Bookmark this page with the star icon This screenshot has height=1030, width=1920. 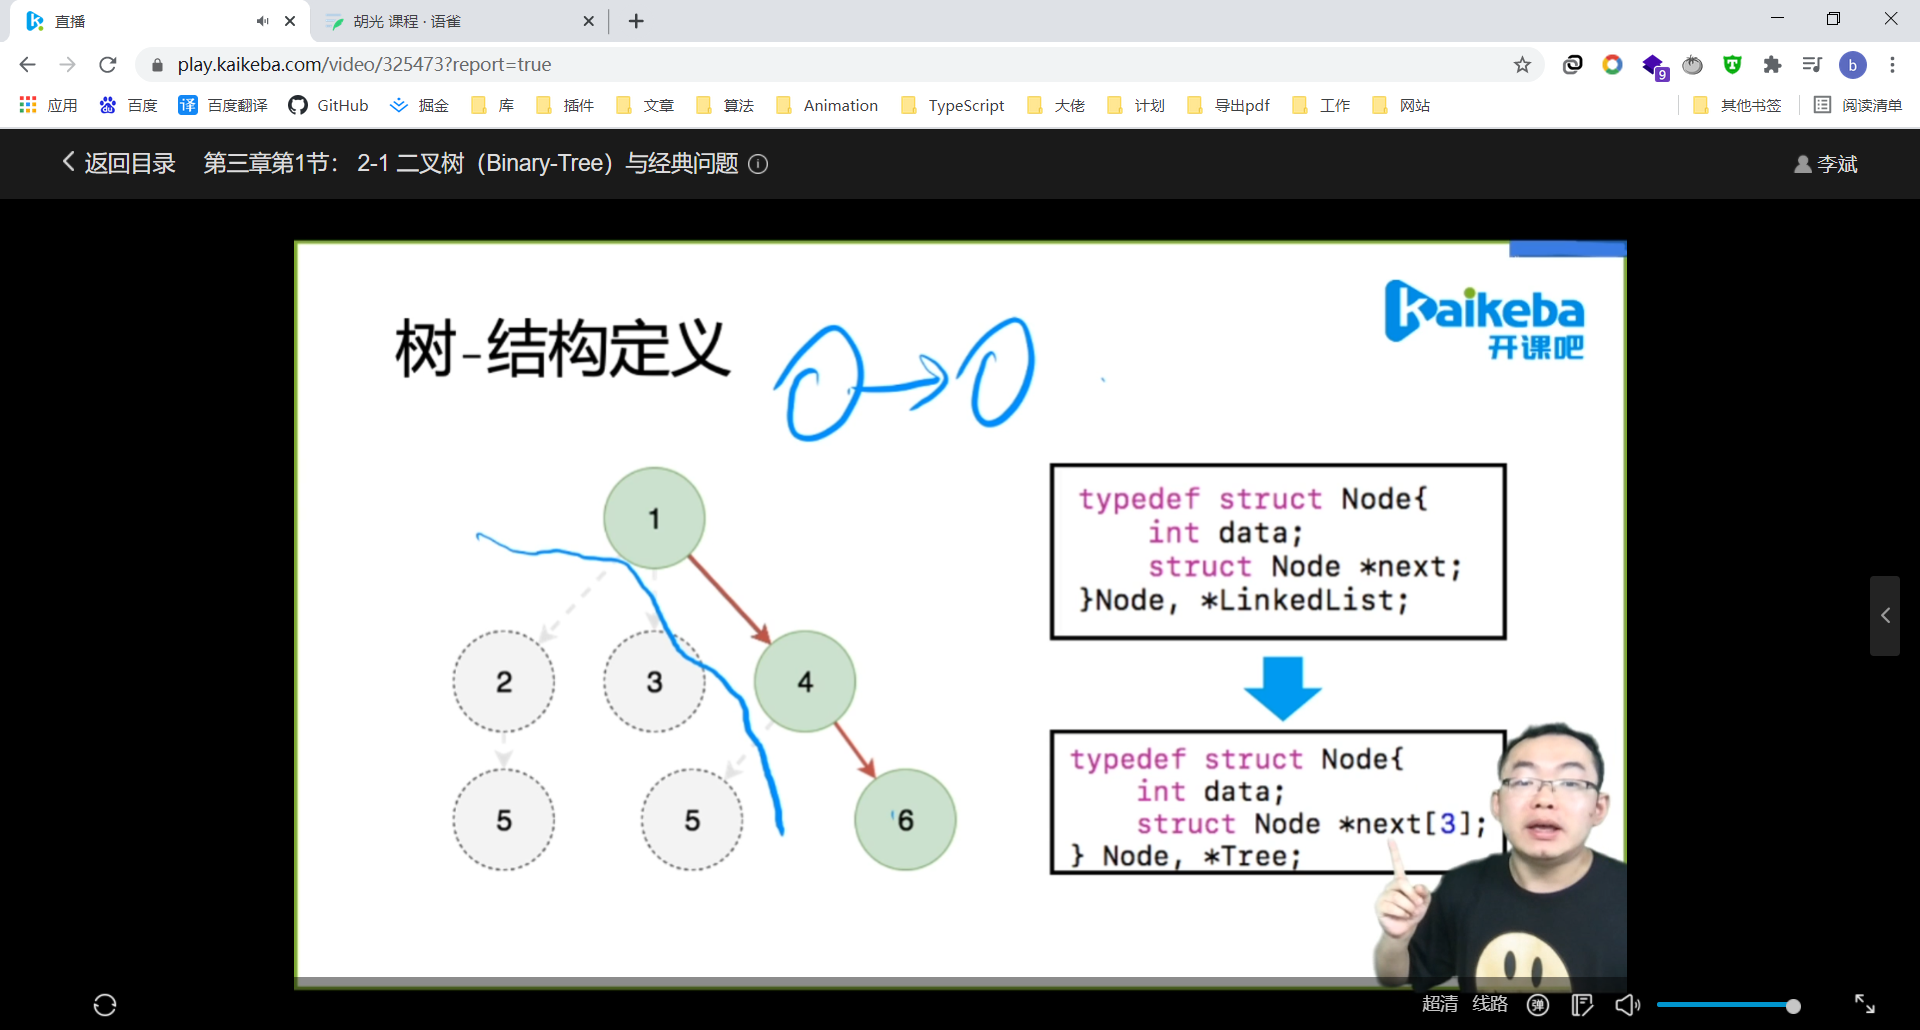pyautogui.click(x=1522, y=65)
